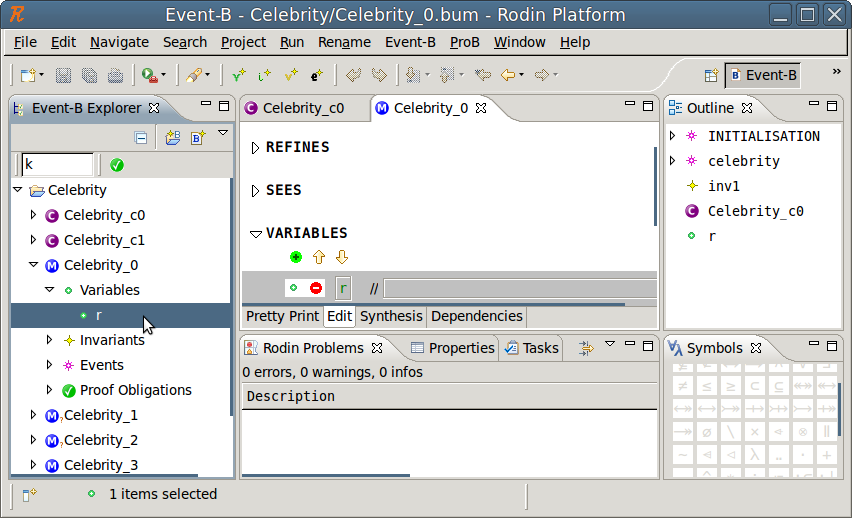852x518 pixels.
Task: Toggle the green checkmark filter in Explorer
Action: (117, 165)
